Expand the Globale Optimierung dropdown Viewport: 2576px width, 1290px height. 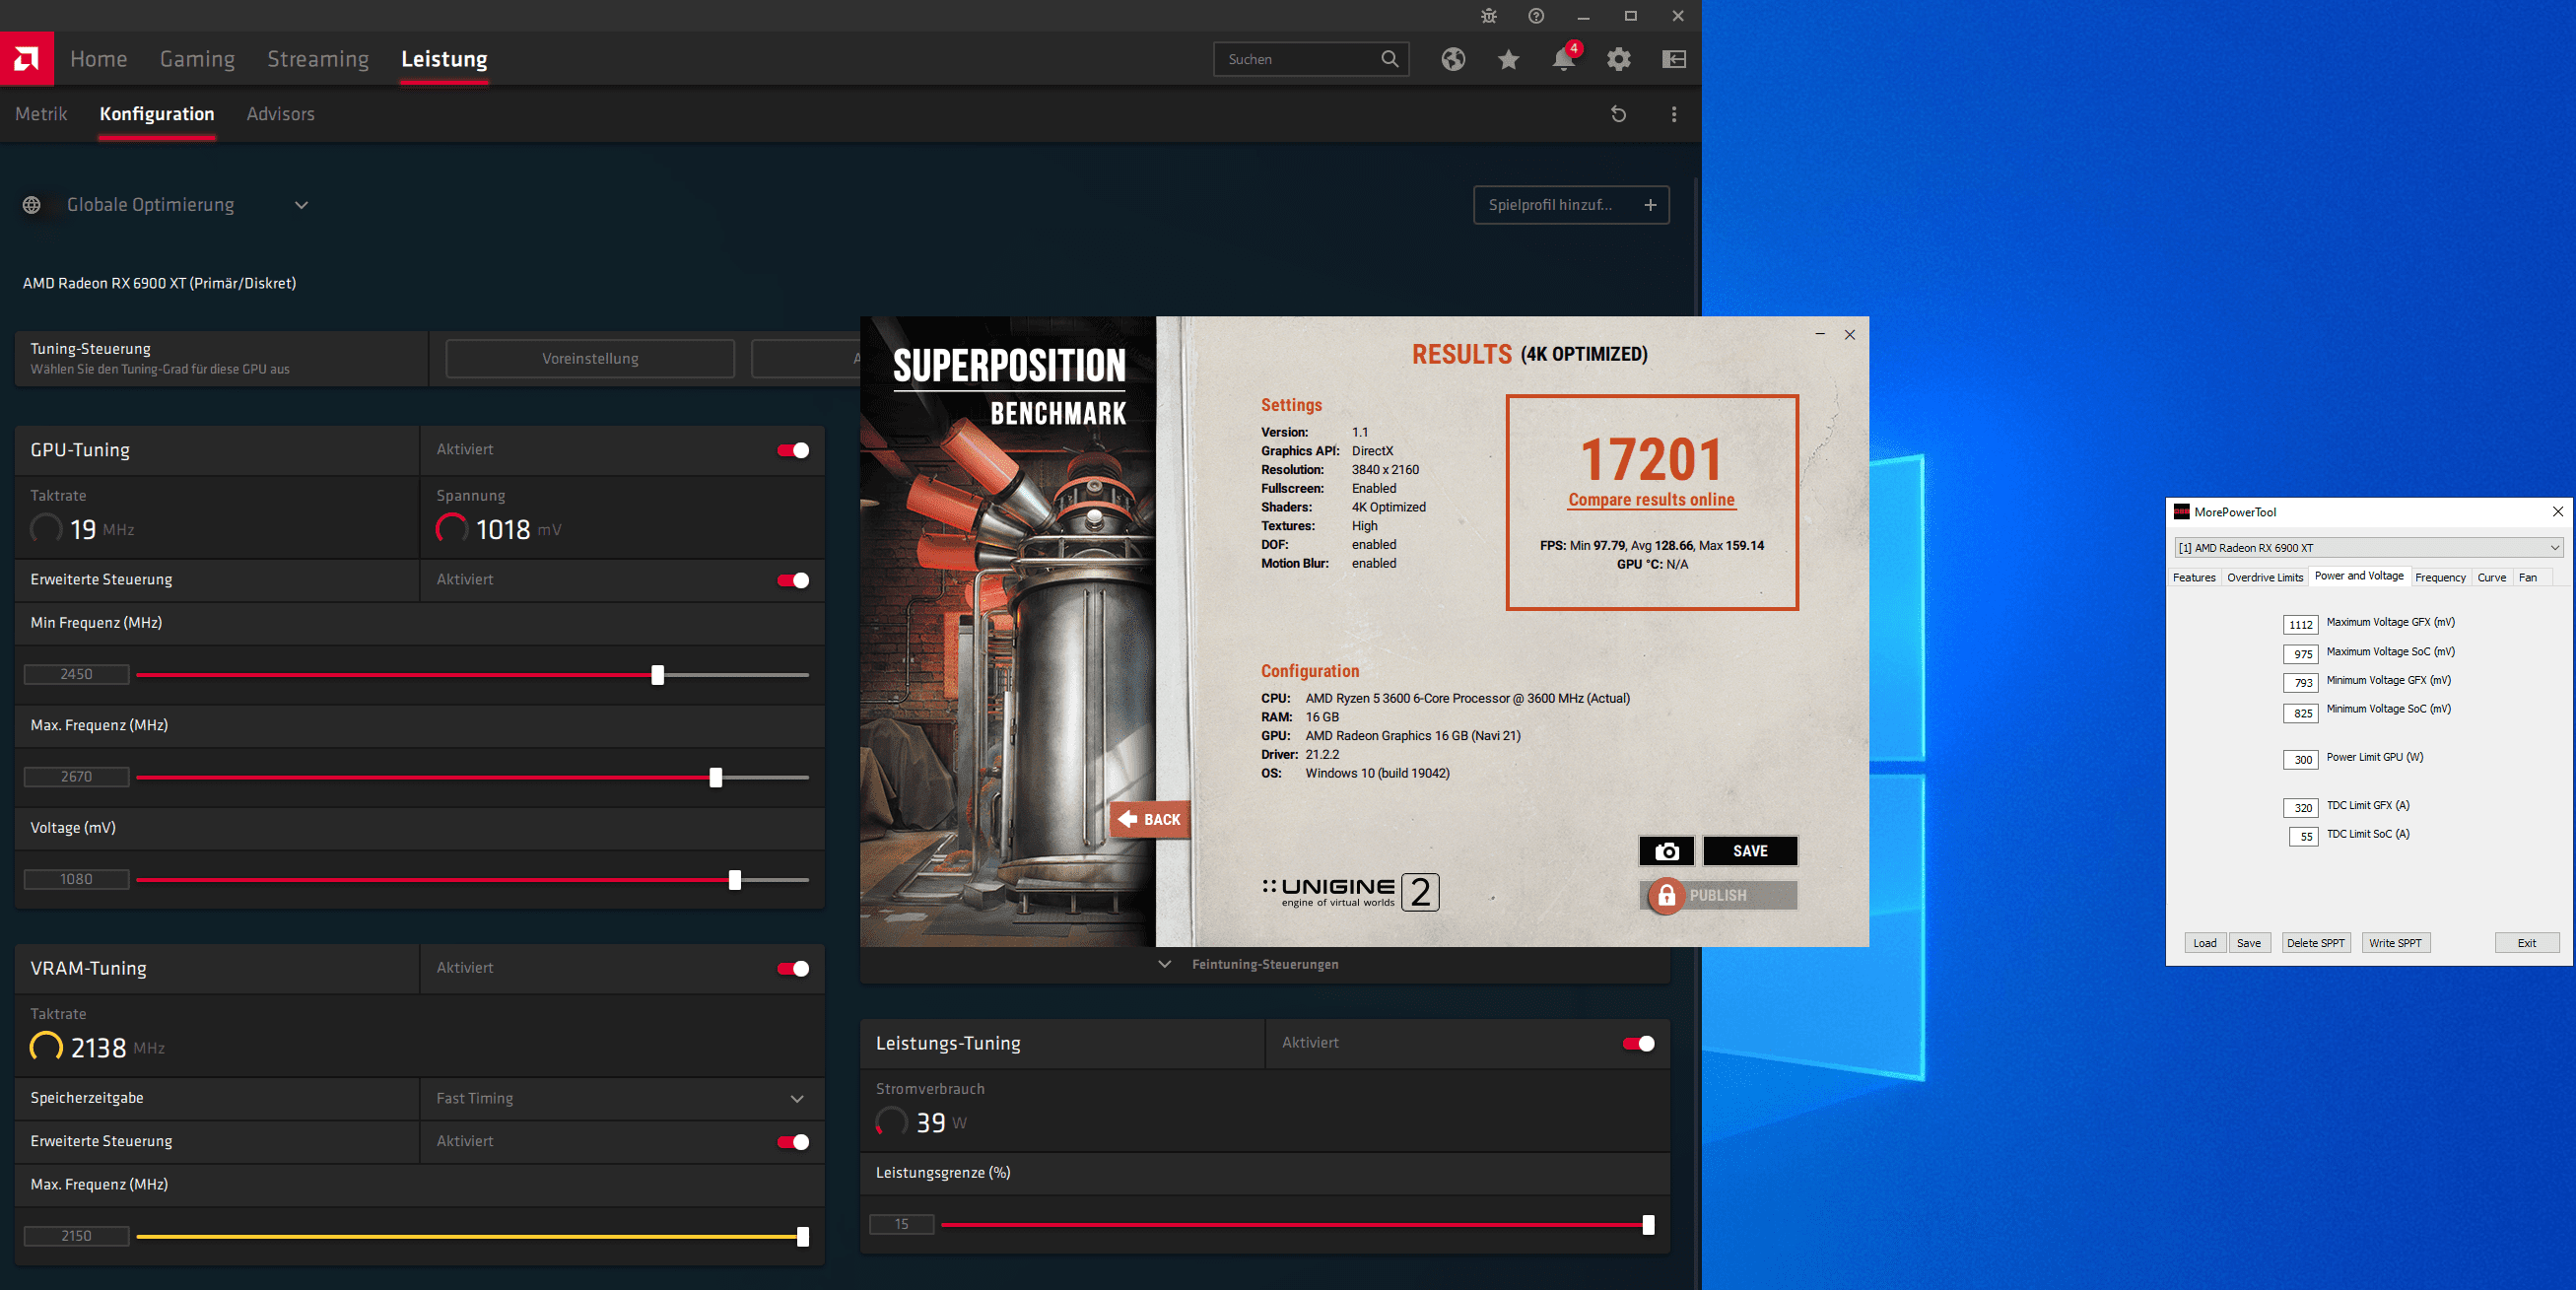tap(301, 205)
